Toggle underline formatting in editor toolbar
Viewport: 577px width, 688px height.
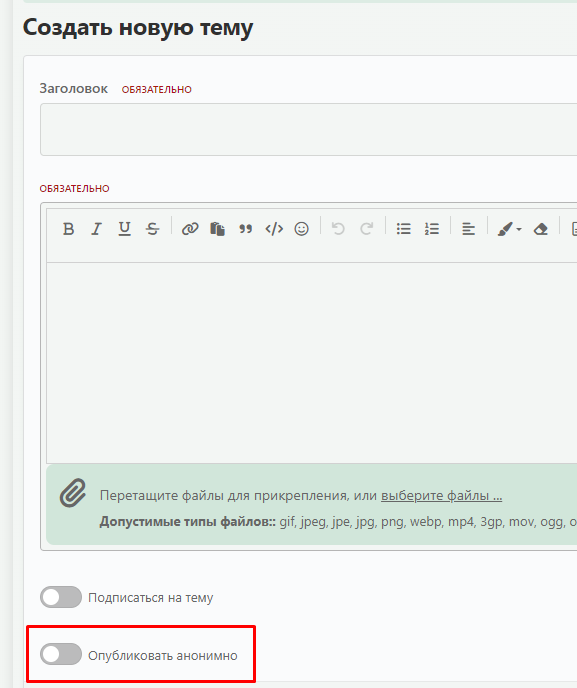(125, 229)
